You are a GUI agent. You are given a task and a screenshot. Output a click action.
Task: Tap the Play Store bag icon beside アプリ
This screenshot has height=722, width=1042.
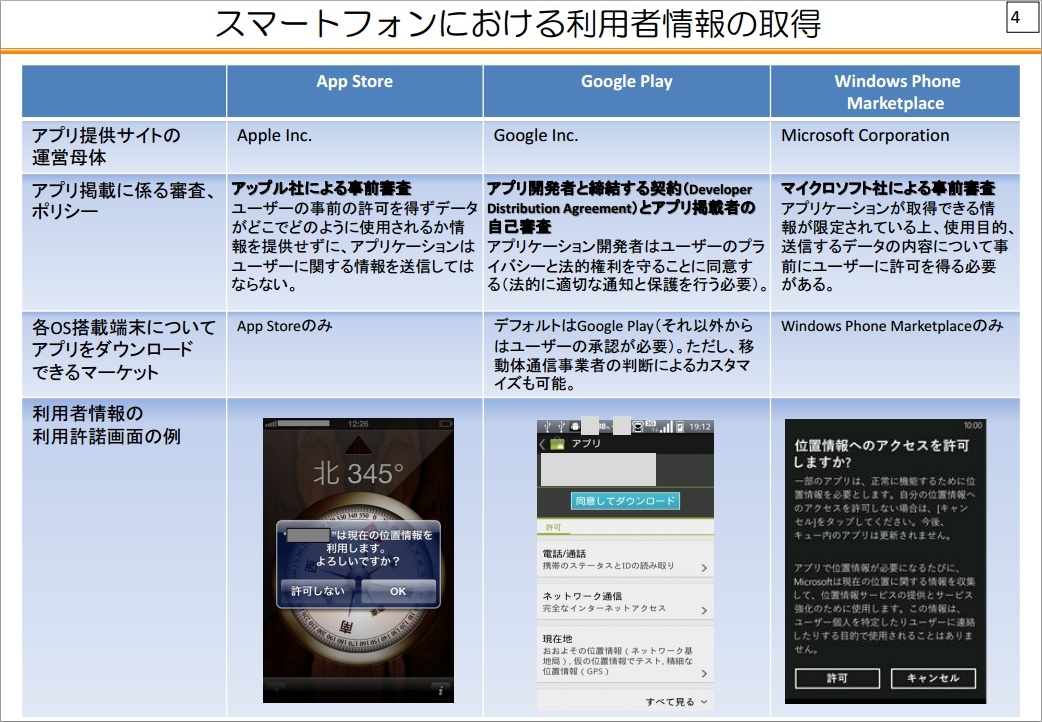click(x=557, y=443)
